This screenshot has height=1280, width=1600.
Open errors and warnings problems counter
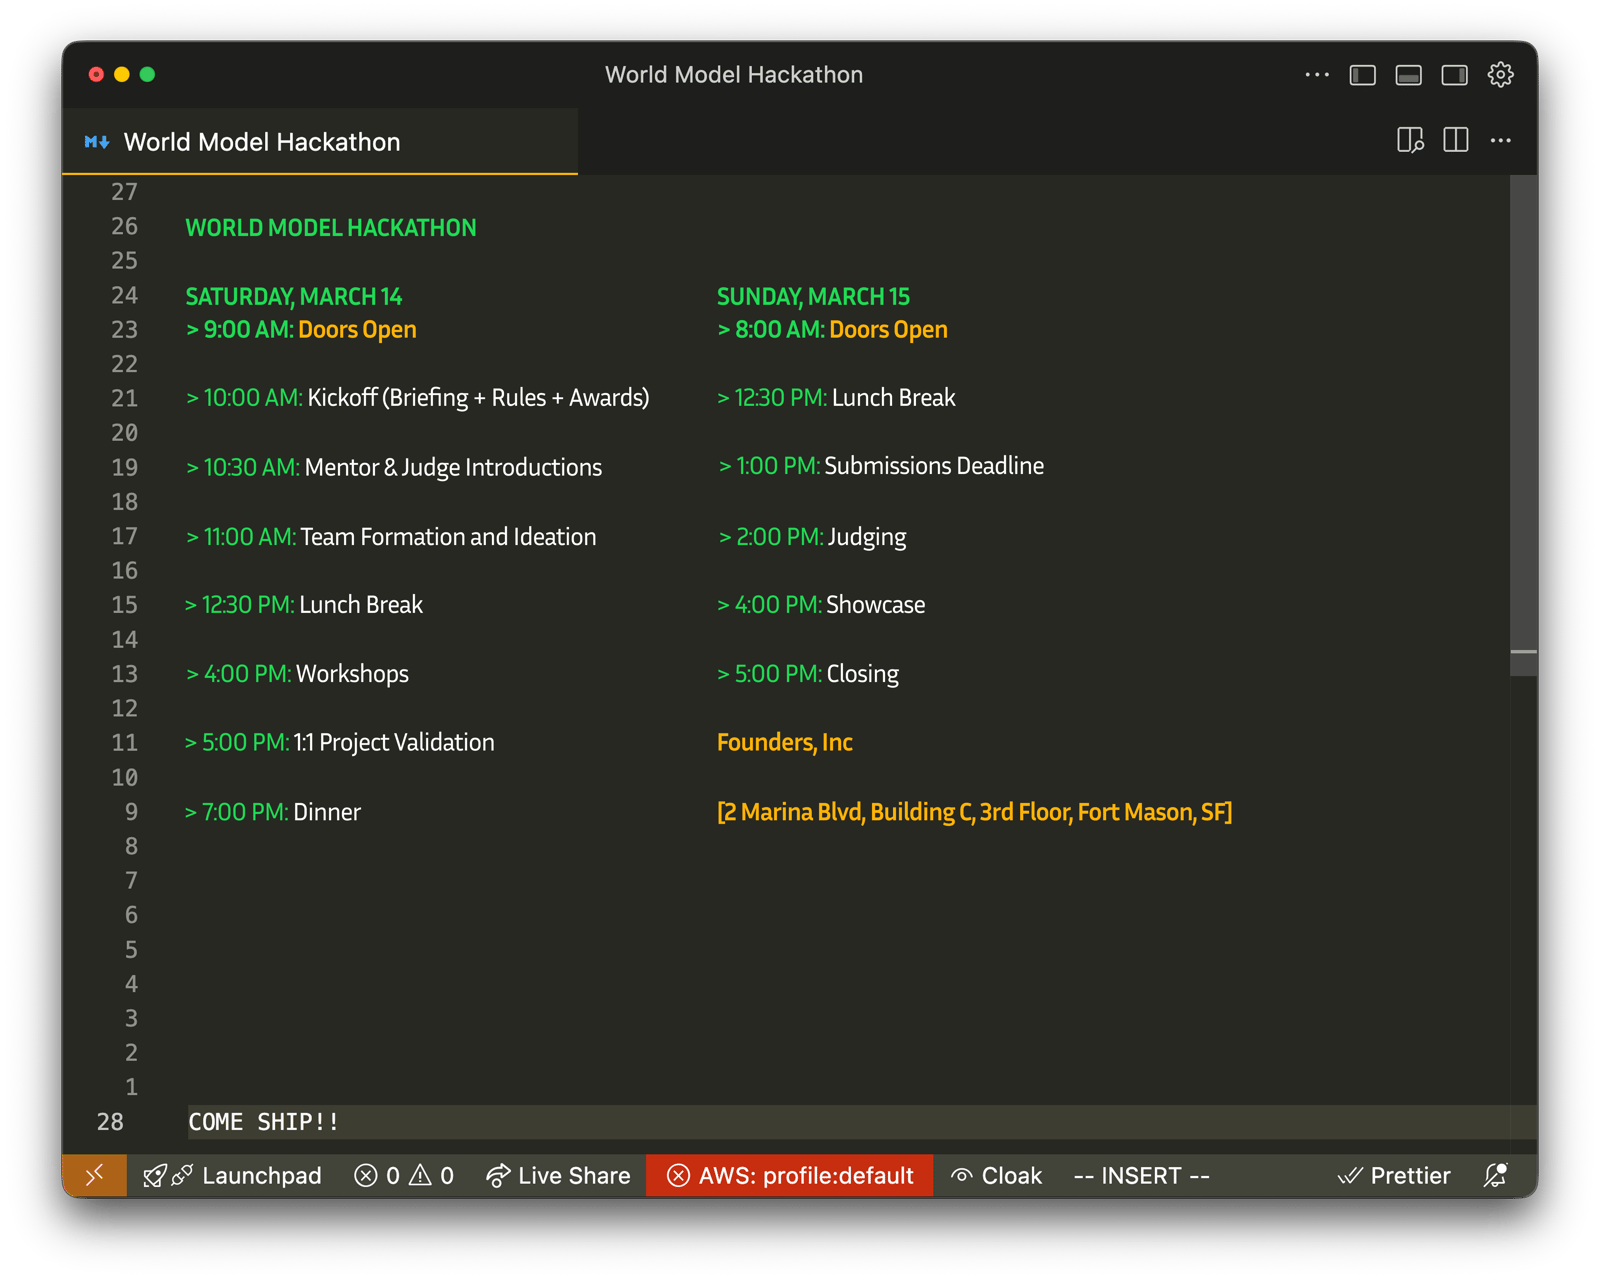pyautogui.click(x=404, y=1175)
